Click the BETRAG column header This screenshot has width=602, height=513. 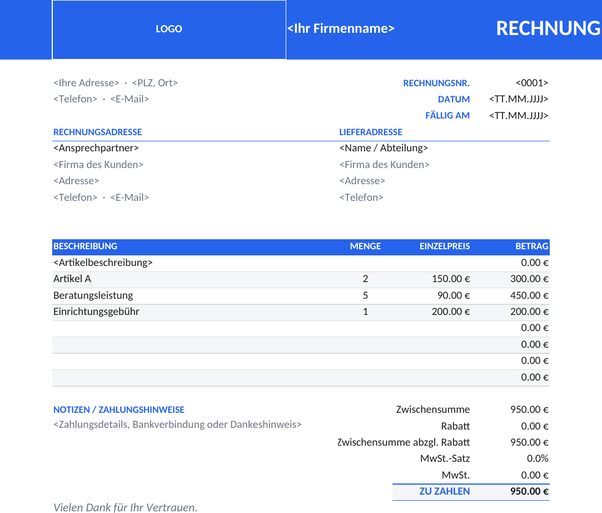[532, 247]
